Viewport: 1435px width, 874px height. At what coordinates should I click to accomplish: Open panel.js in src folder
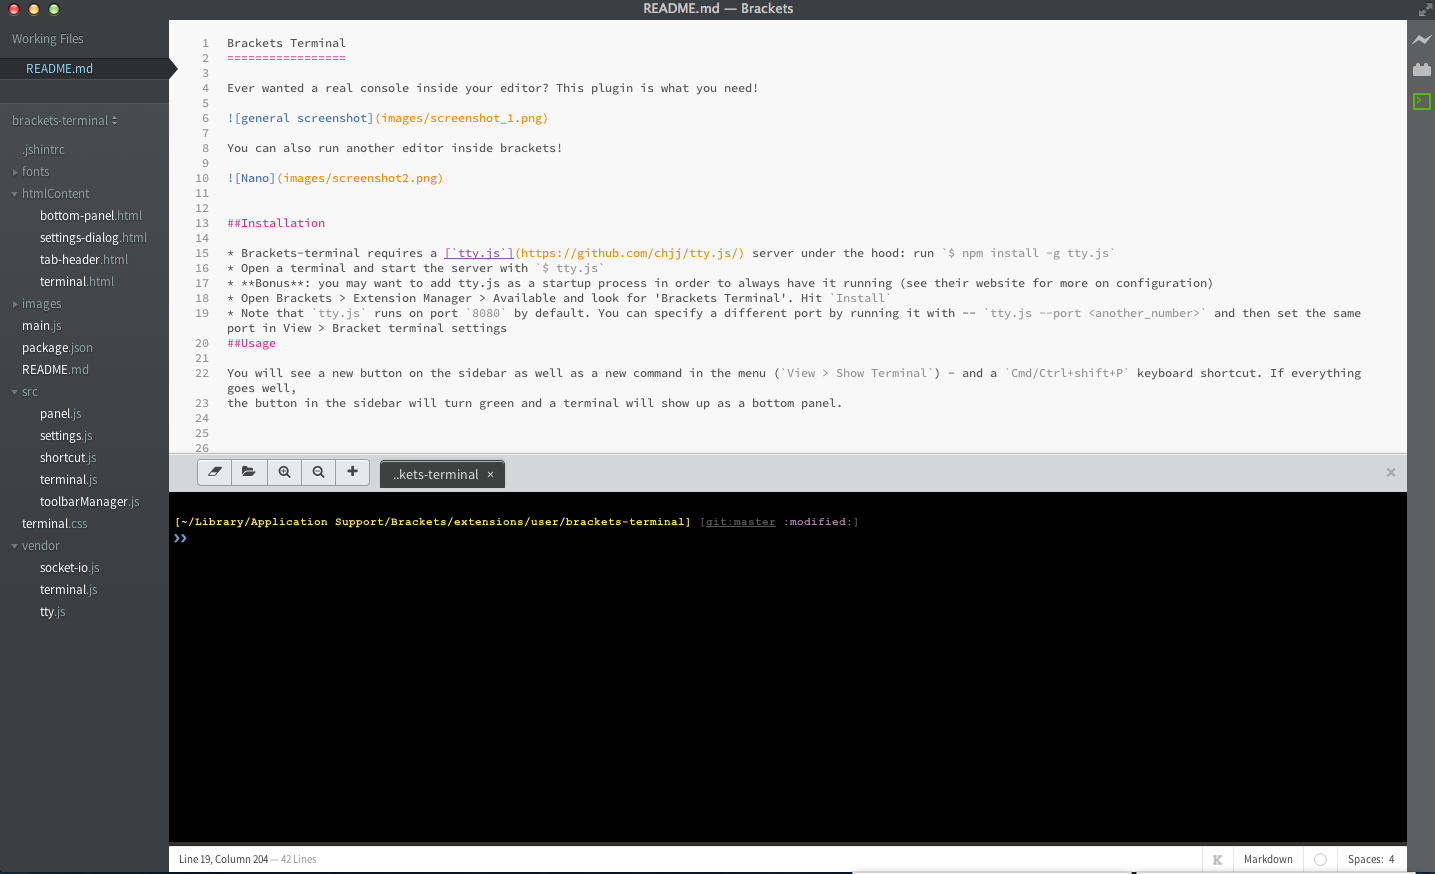point(60,414)
